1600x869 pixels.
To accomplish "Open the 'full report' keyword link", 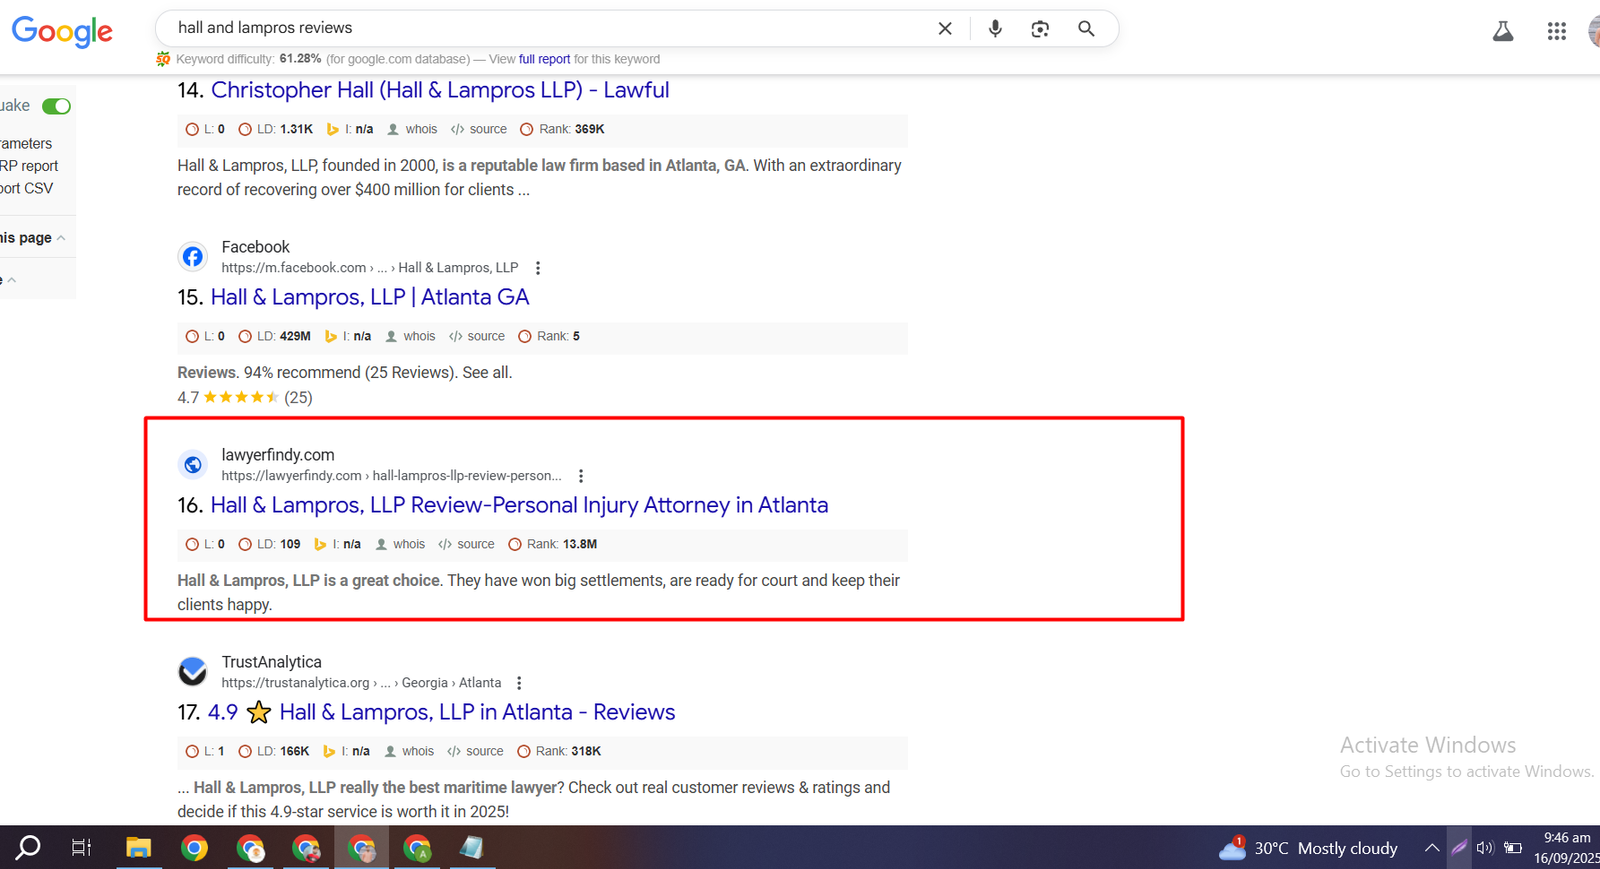I will point(544,59).
